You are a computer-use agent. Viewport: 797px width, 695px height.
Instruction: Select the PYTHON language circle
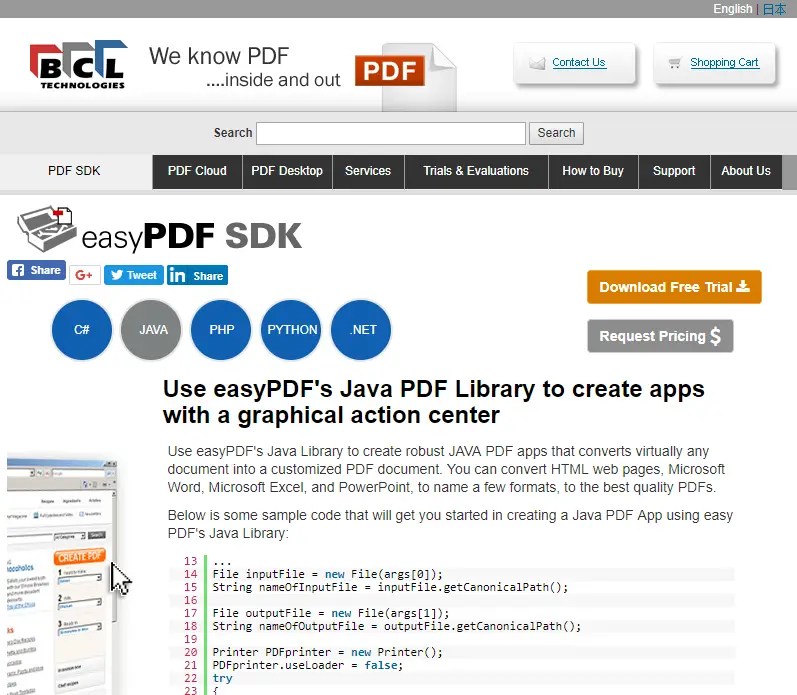coord(291,330)
